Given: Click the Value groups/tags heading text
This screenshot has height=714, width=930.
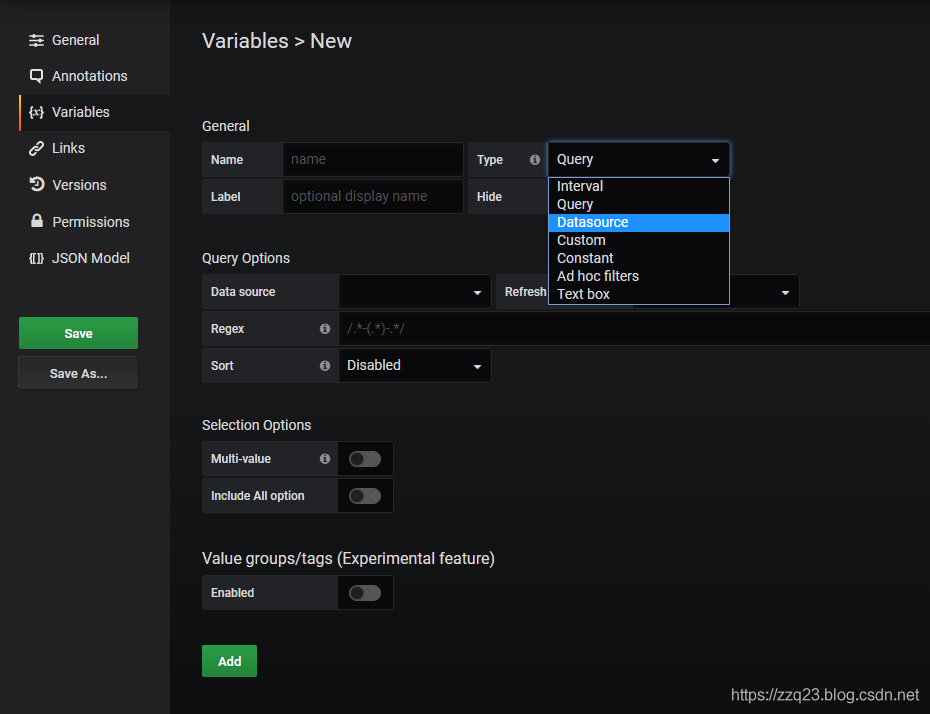Looking at the screenshot, I should pos(348,559).
